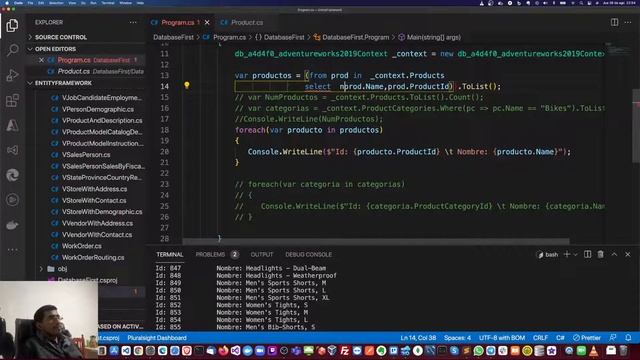The image size is (640, 360).
Task: Open VLC from the Dock
Action: [x=593, y=351]
